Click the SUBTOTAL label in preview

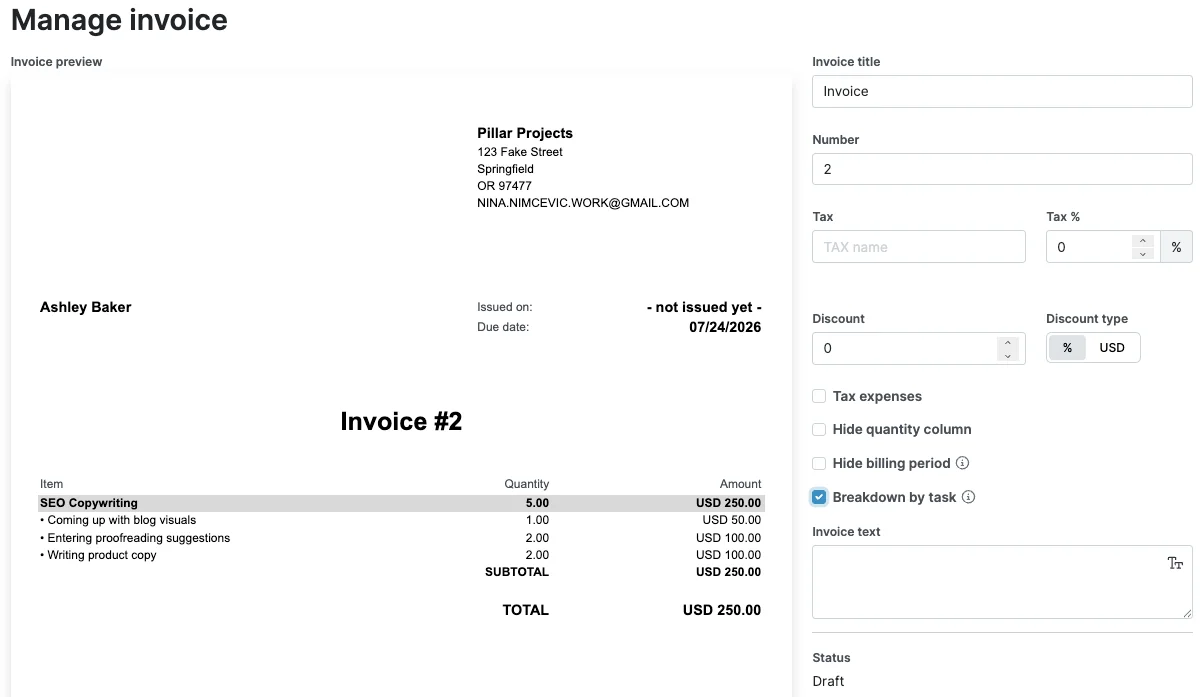pos(517,572)
